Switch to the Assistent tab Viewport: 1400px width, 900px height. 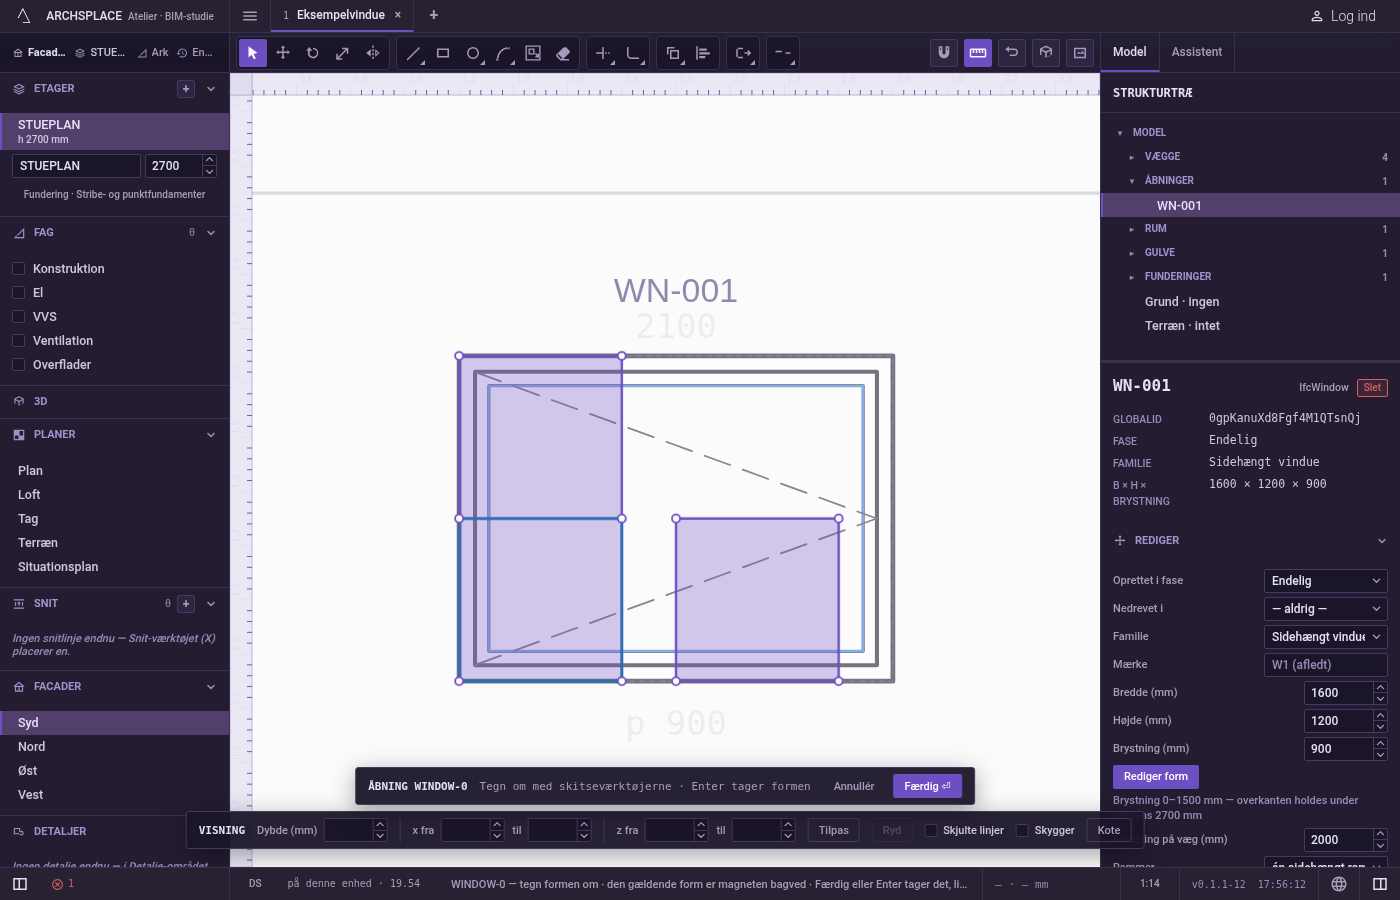[1196, 52]
